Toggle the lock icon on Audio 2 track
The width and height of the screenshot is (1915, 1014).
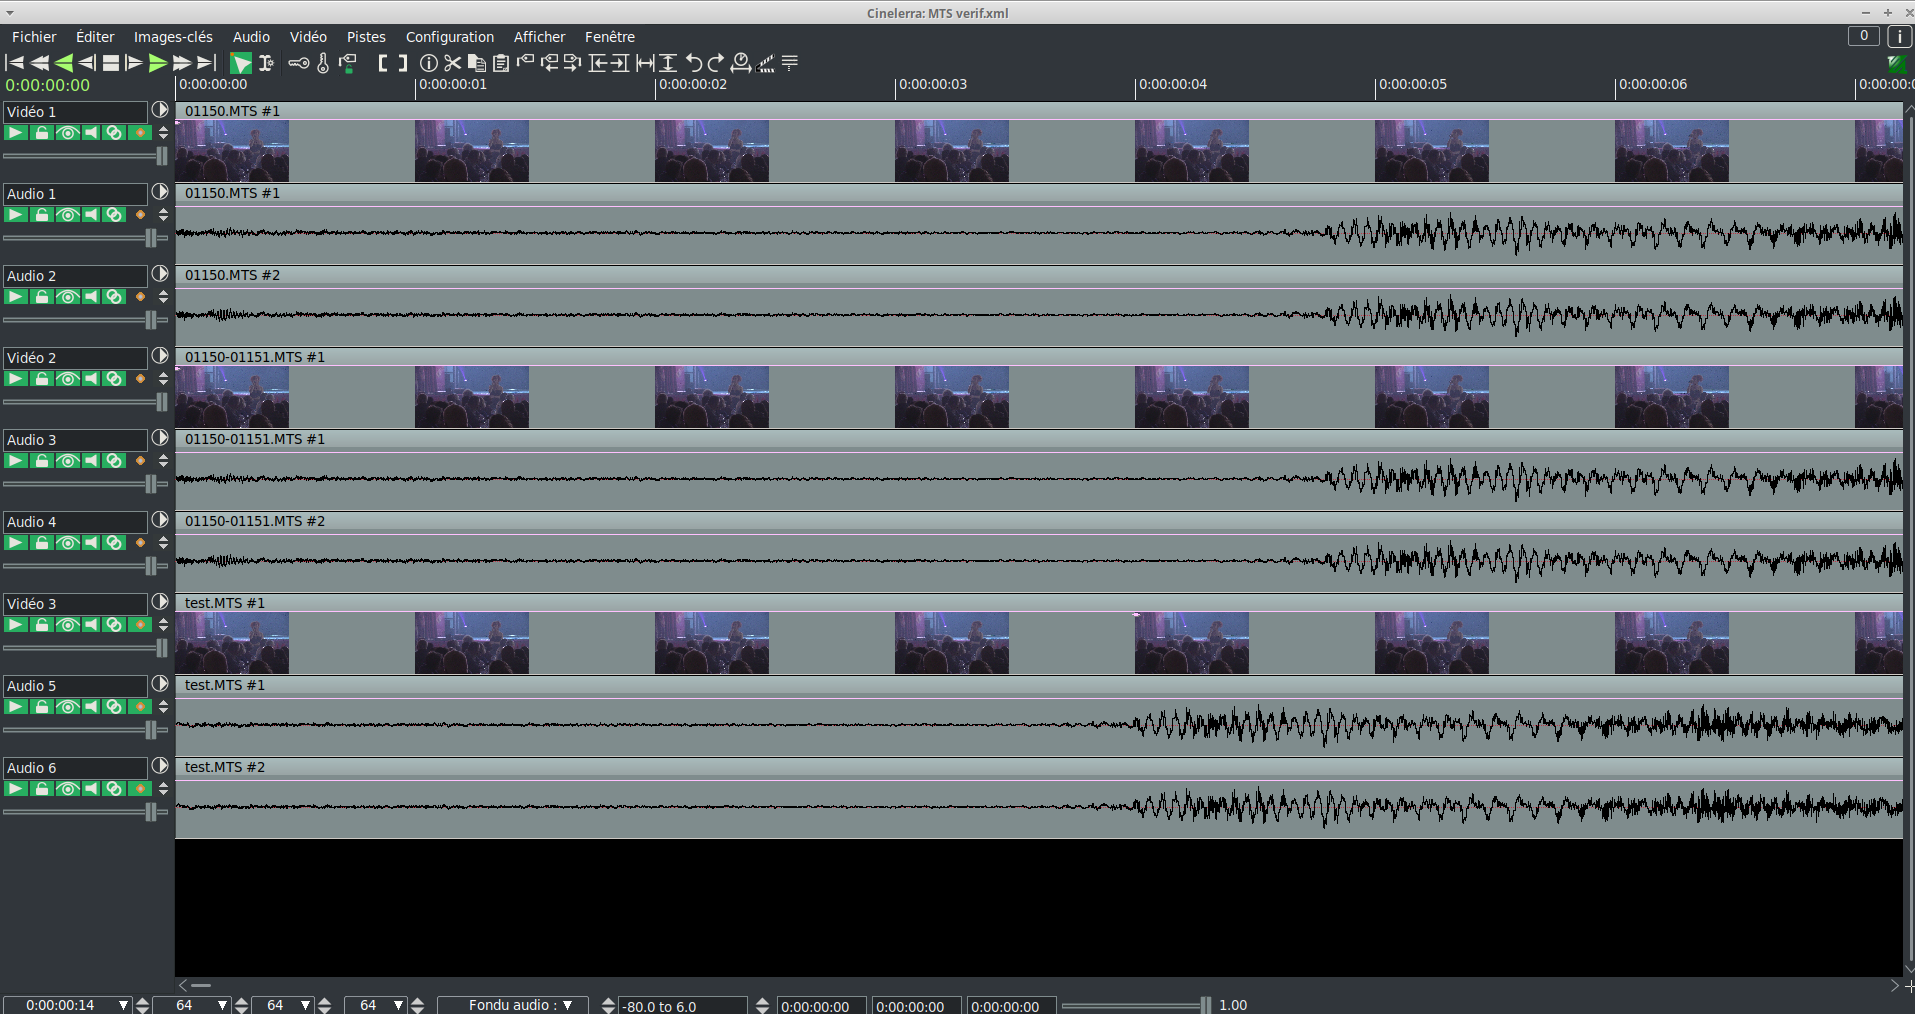click(41, 297)
